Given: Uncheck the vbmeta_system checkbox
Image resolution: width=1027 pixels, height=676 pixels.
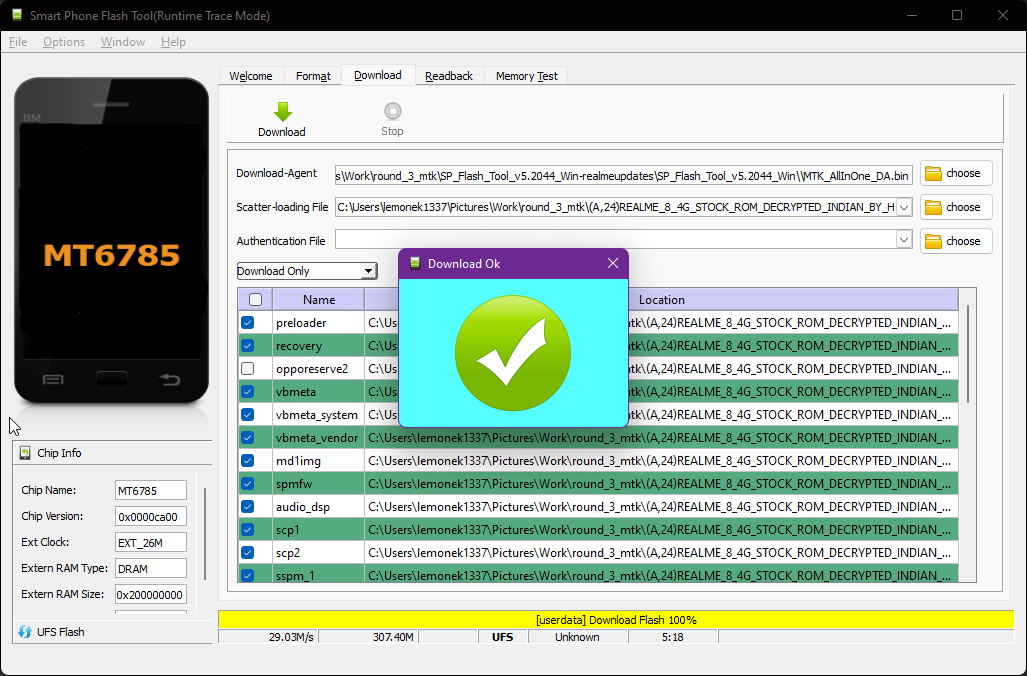Looking at the screenshot, I should pyautogui.click(x=248, y=415).
